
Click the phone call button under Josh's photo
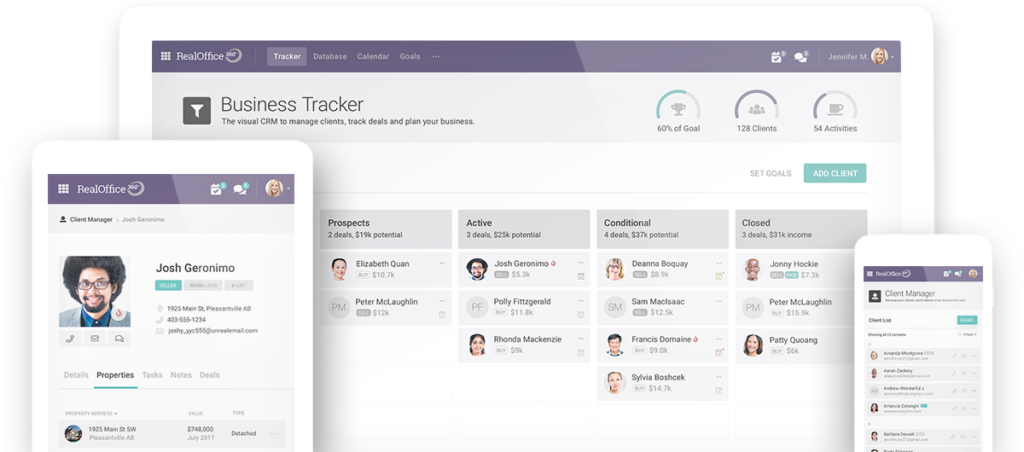point(70,338)
